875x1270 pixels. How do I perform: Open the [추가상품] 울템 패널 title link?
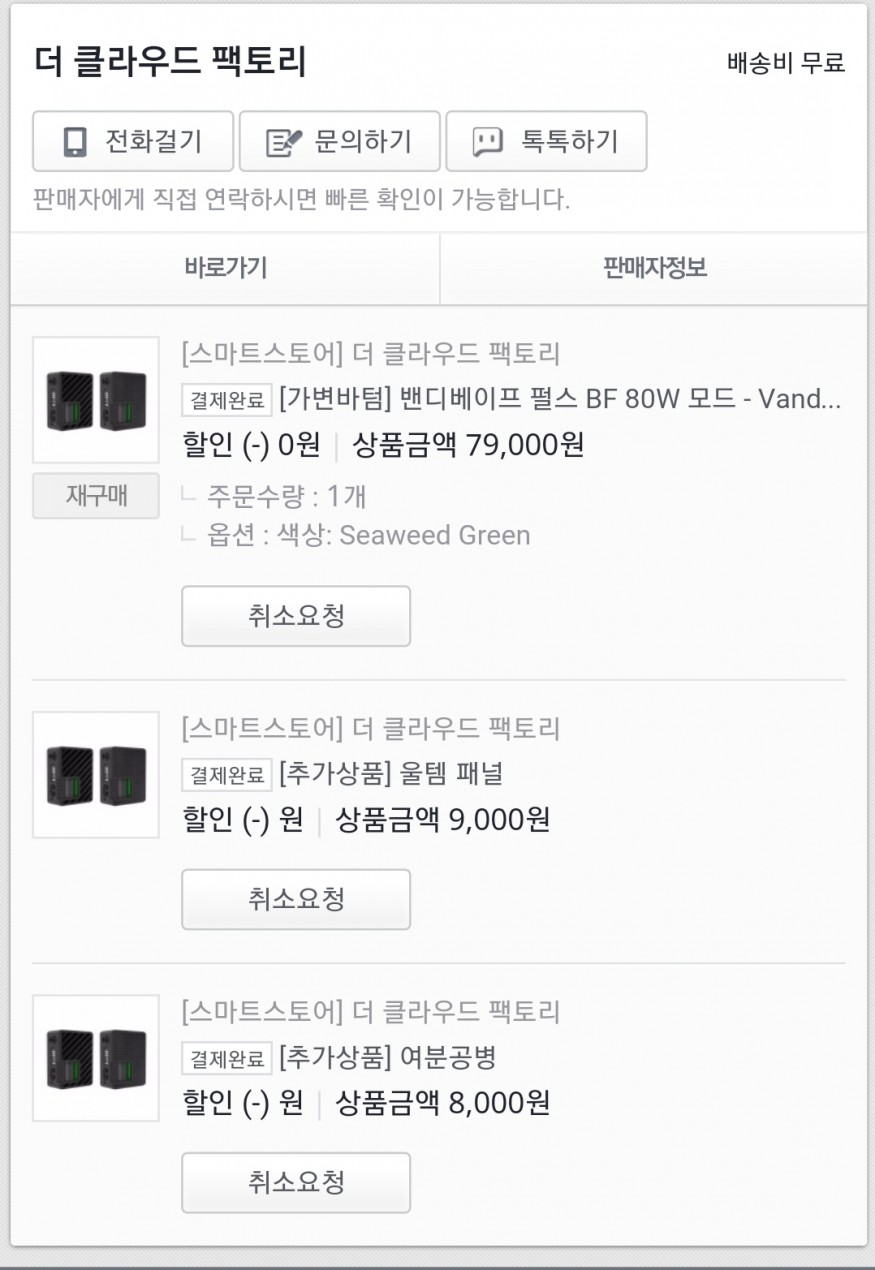391,774
